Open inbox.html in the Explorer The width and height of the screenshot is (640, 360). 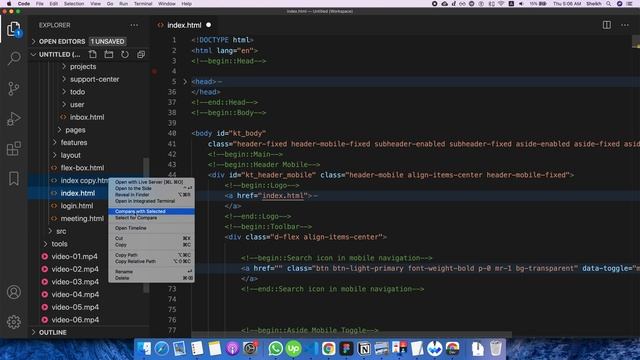coord(87,117)
